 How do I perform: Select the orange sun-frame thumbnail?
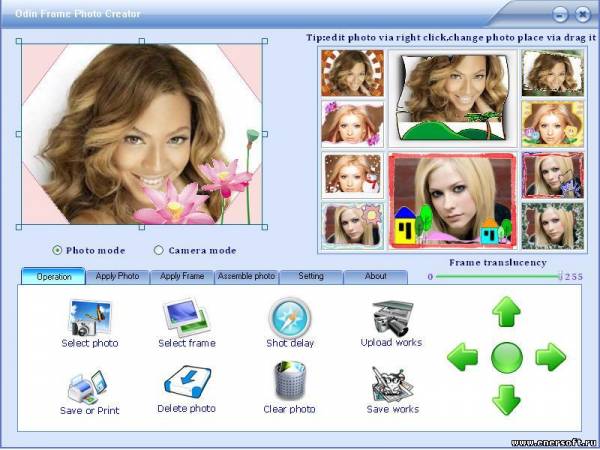click(x=352, y=73)
